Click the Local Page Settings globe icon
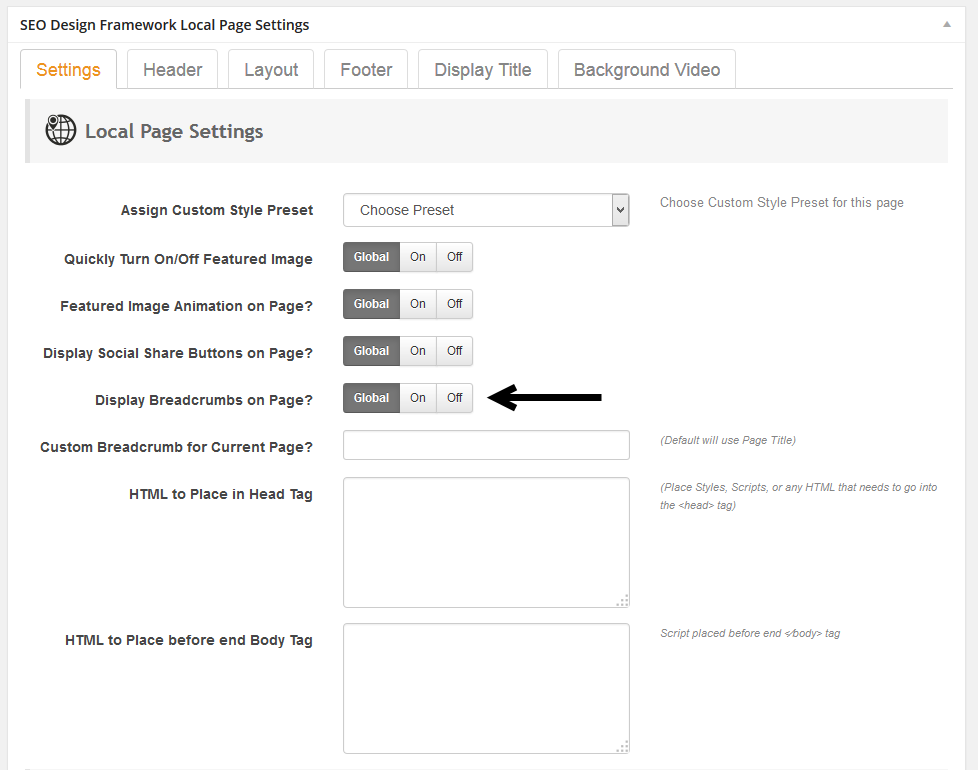Viewport: 978px width, 770px height. click(61, 130)
